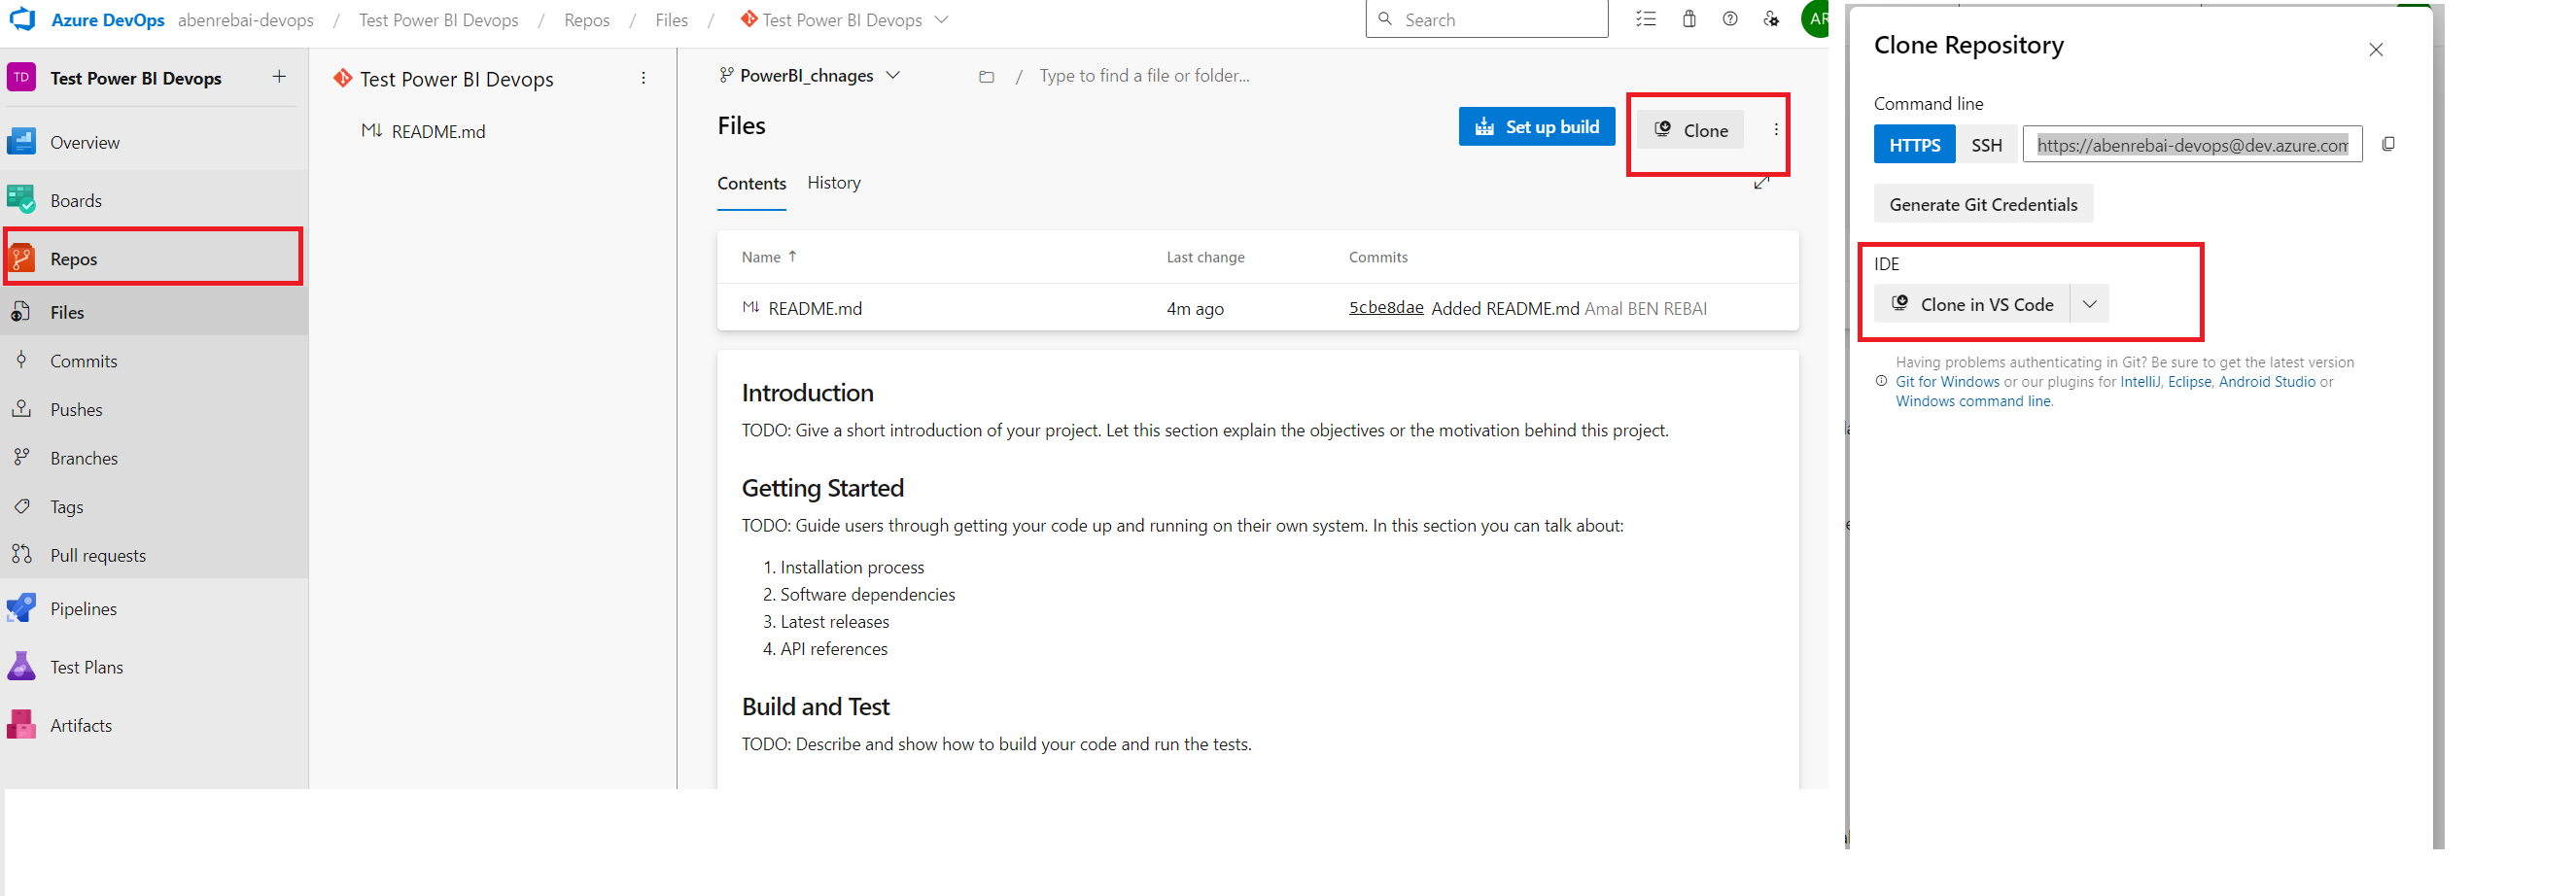Click the Azure DevOps logo icon
Screen dimensions: 2576x896
[22, 19]
